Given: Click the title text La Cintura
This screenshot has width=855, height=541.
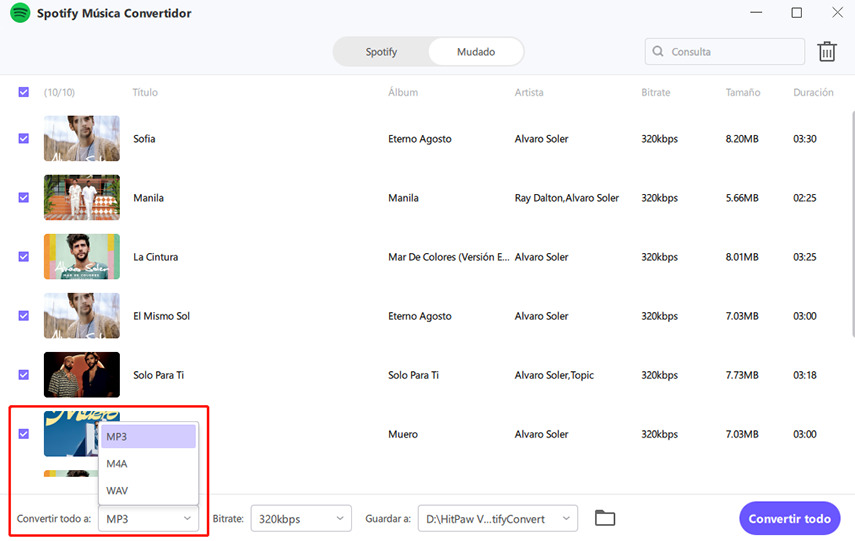Looking at the screenshot, I should coord(155,257).
